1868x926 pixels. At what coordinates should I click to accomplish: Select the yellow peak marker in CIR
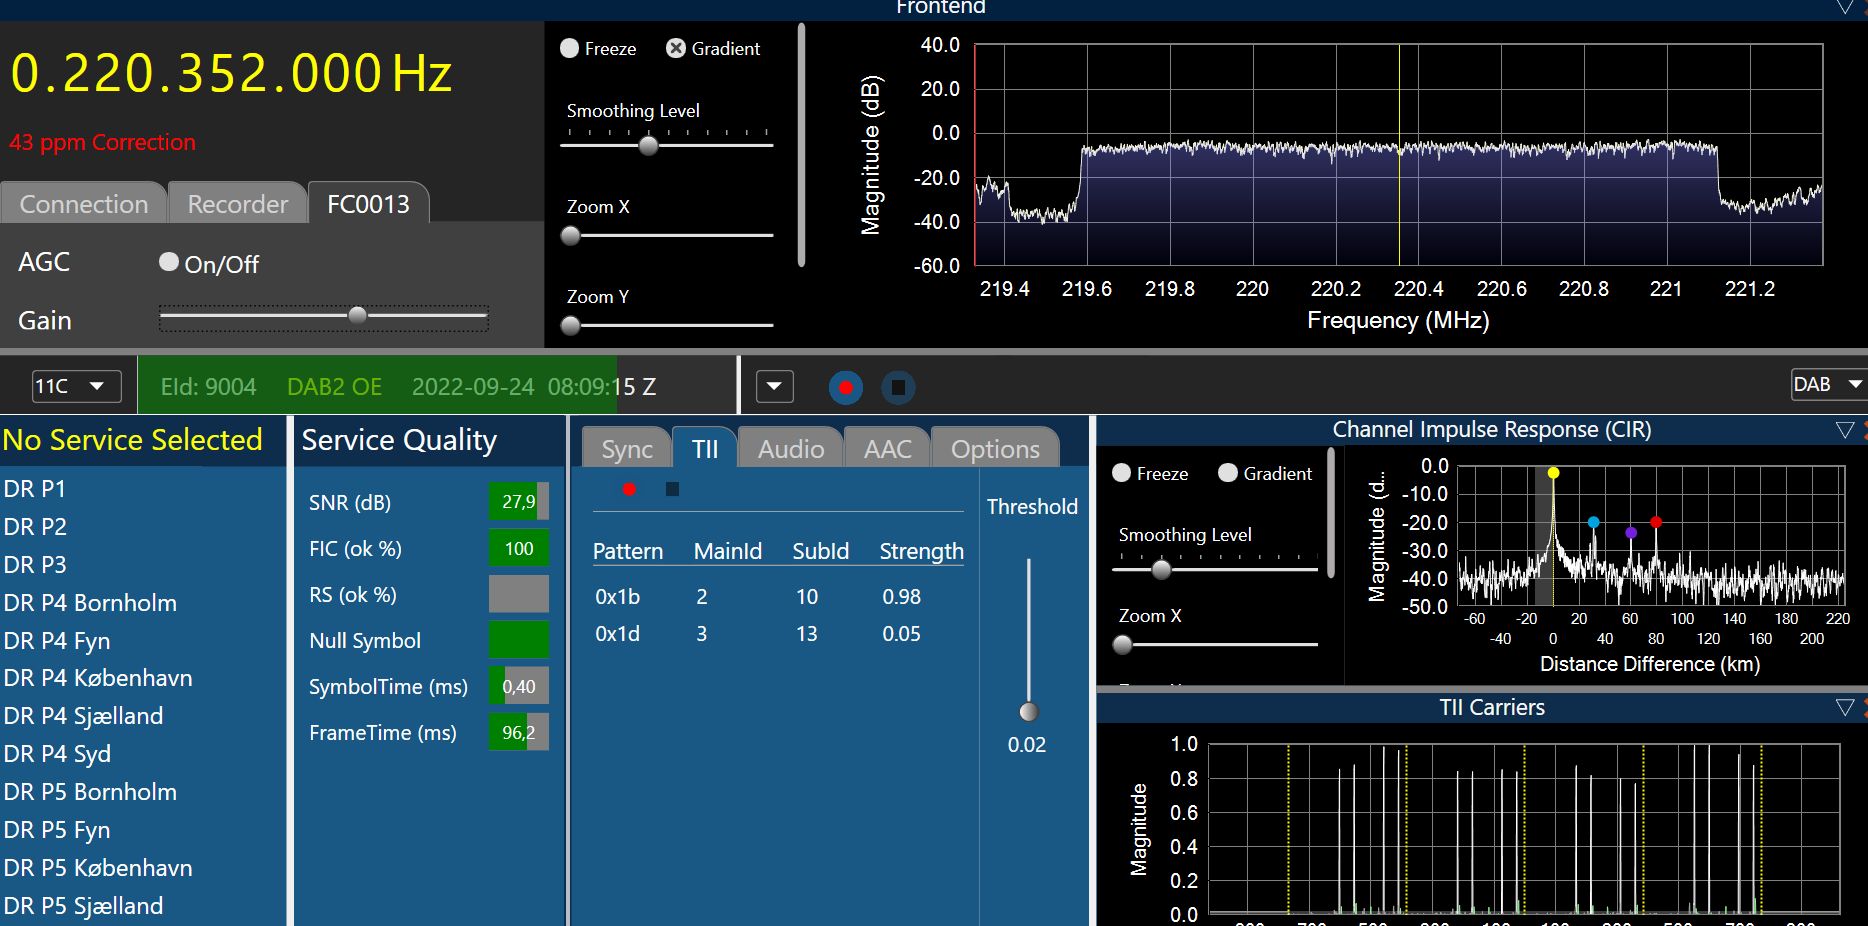click(1553, 473)
